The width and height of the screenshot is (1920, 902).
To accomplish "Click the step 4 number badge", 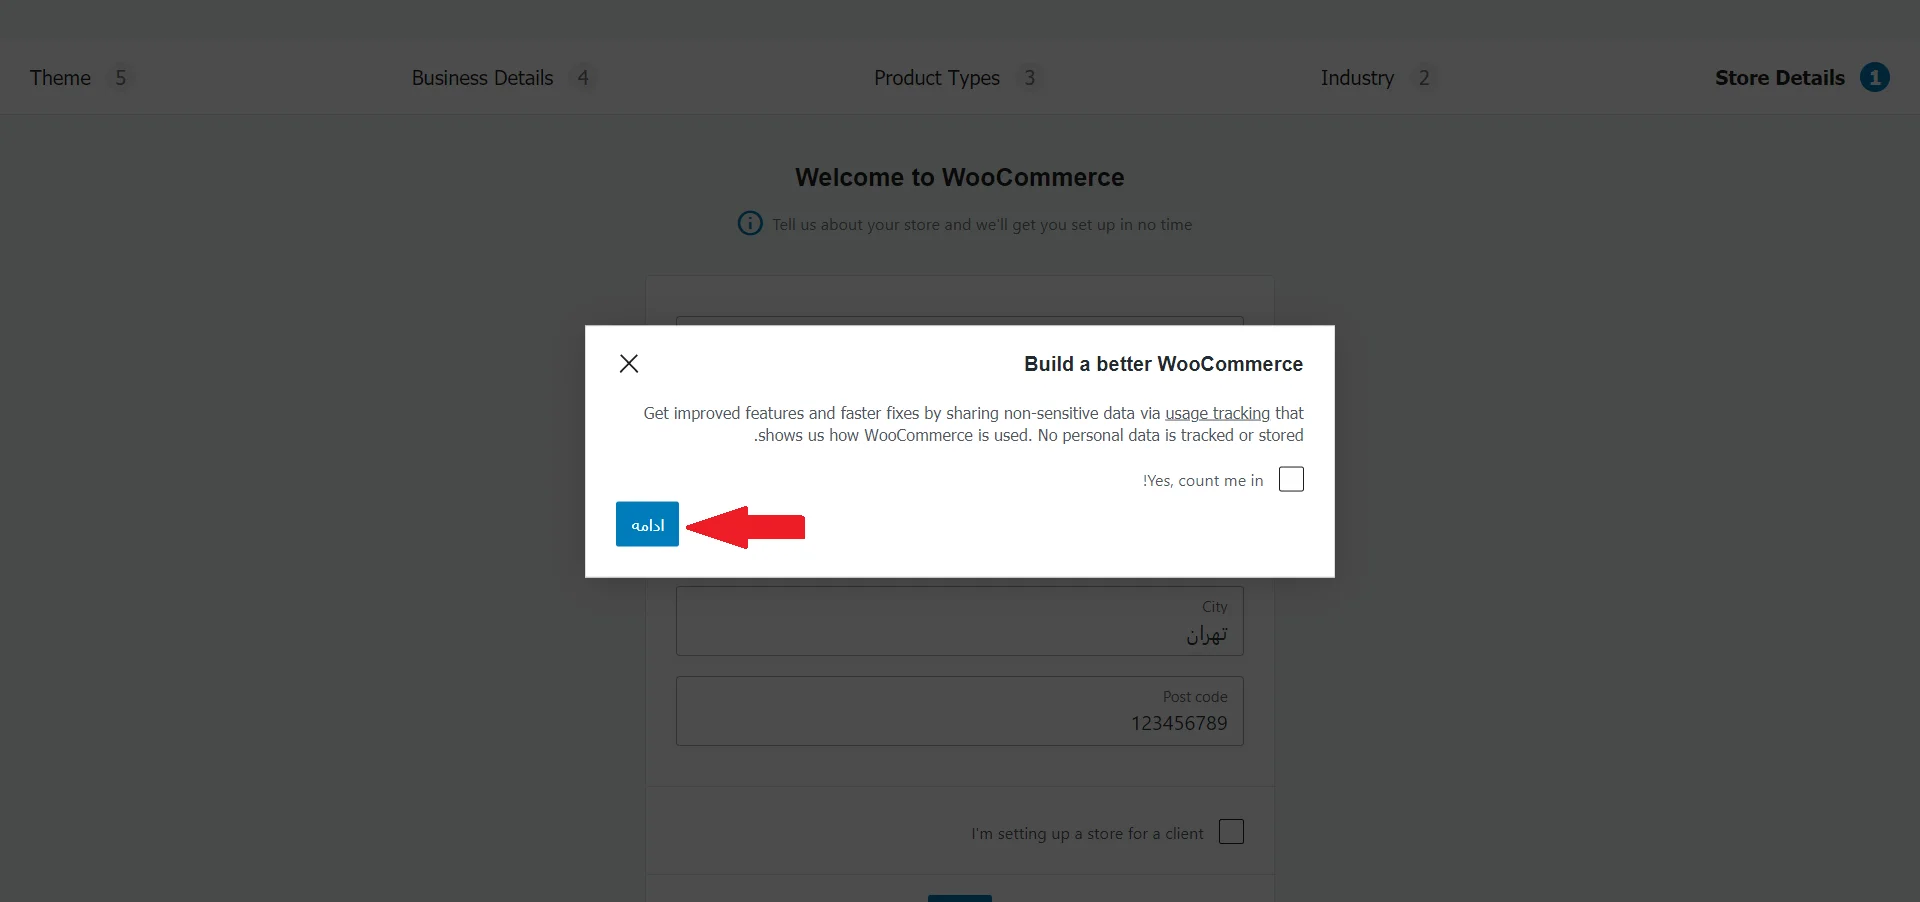I will point(583,77).
